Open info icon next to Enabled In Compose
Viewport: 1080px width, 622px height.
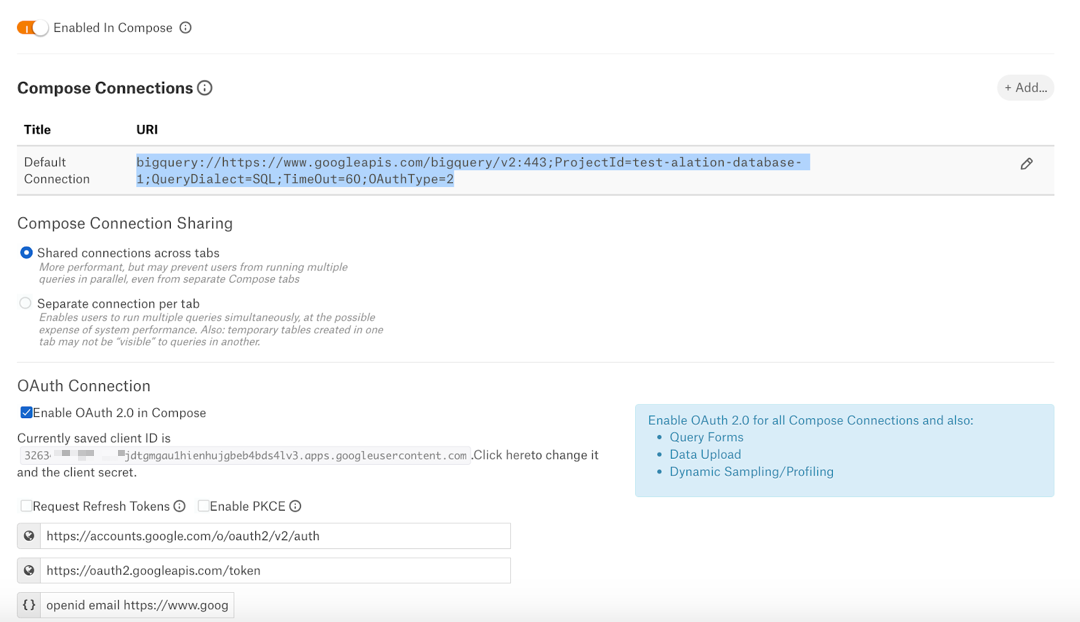(x=185, y=28)
